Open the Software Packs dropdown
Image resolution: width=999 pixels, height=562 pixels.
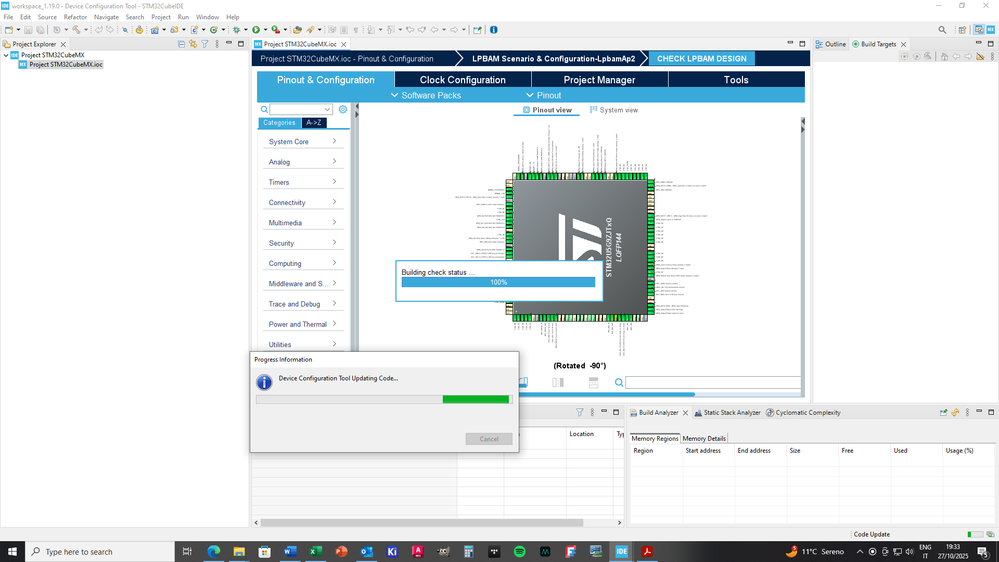click(426, 96)
